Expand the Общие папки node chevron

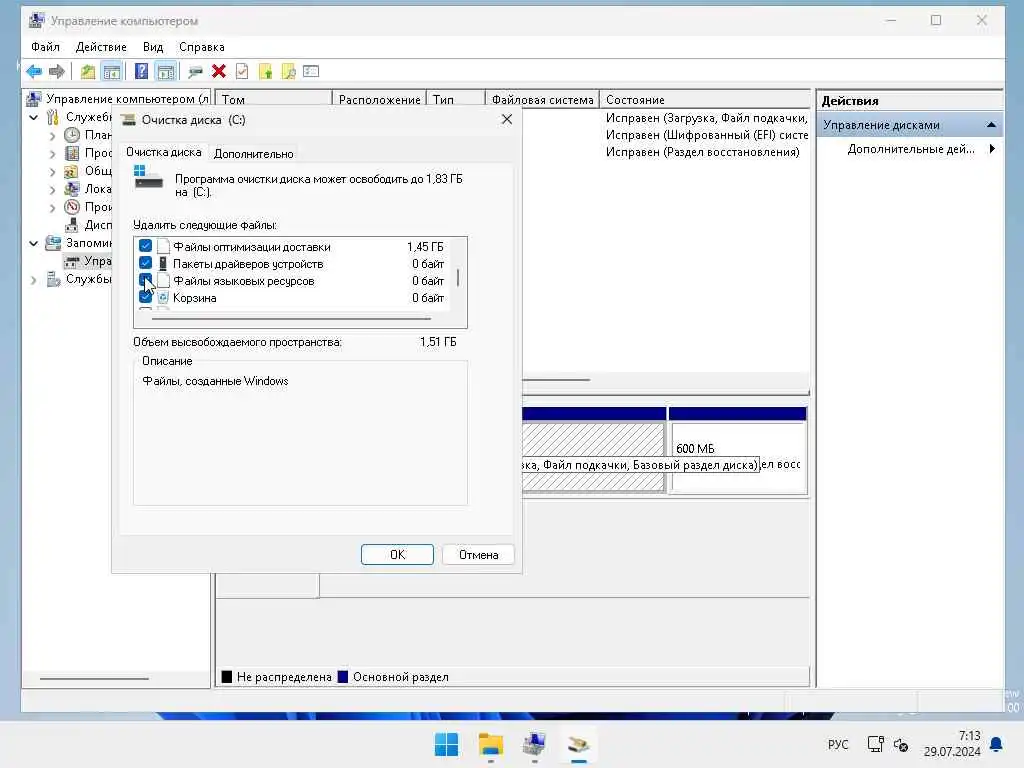click(53, 172)
